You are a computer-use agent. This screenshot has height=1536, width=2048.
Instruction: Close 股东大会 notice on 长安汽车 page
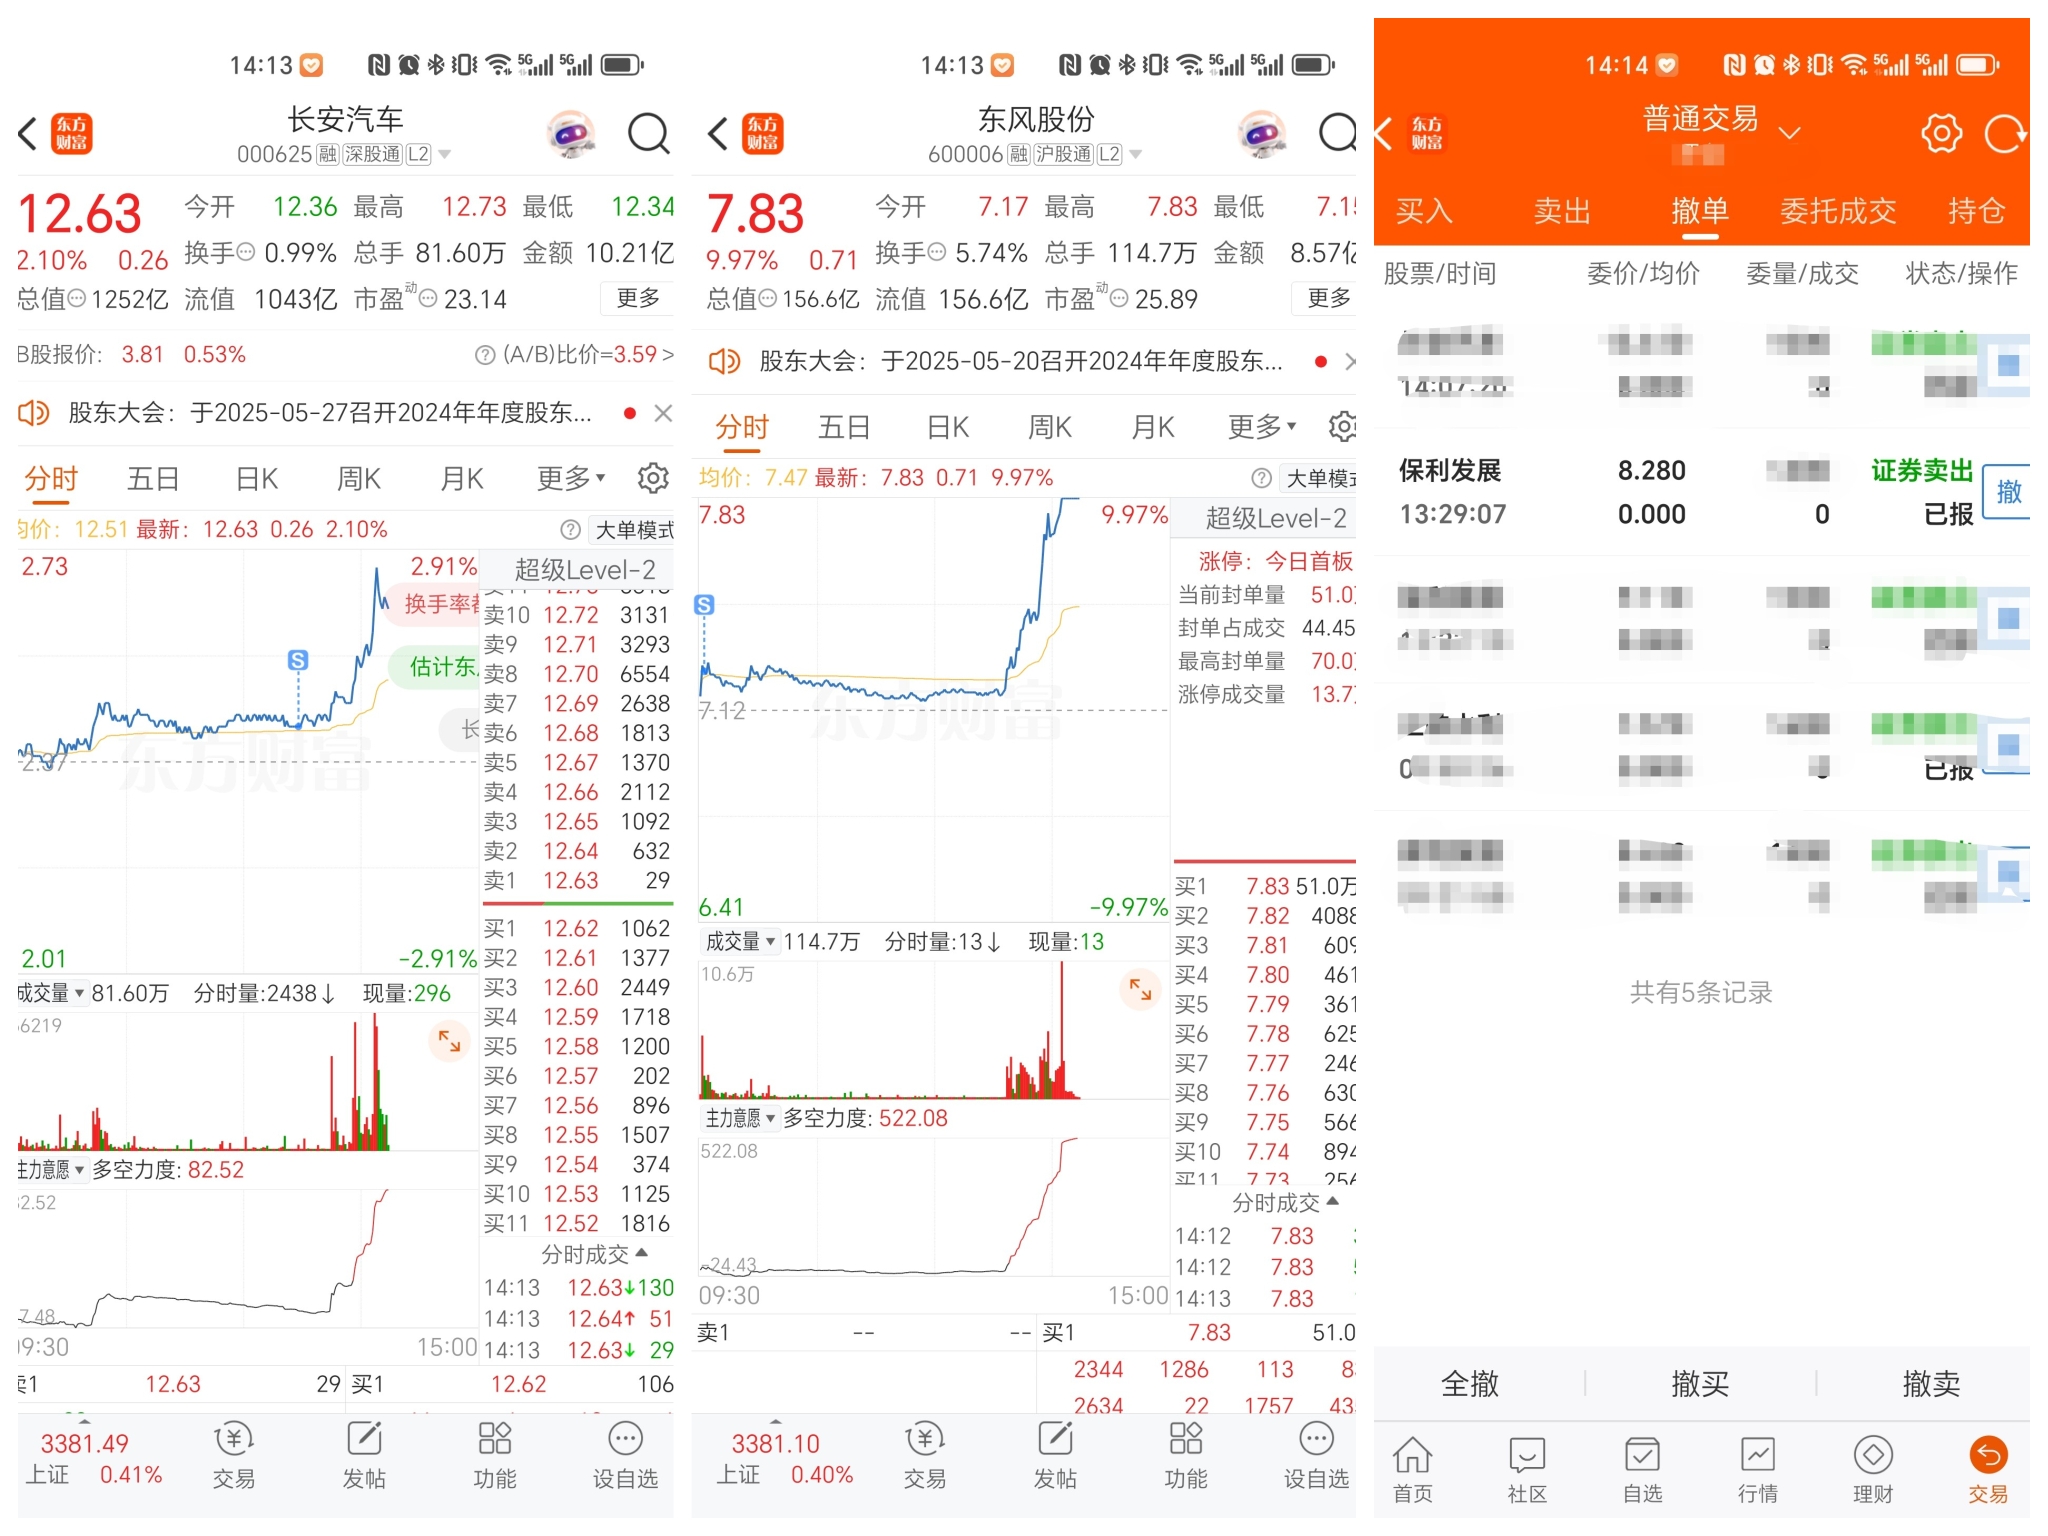pyautogui.click(x=662, y=413)
